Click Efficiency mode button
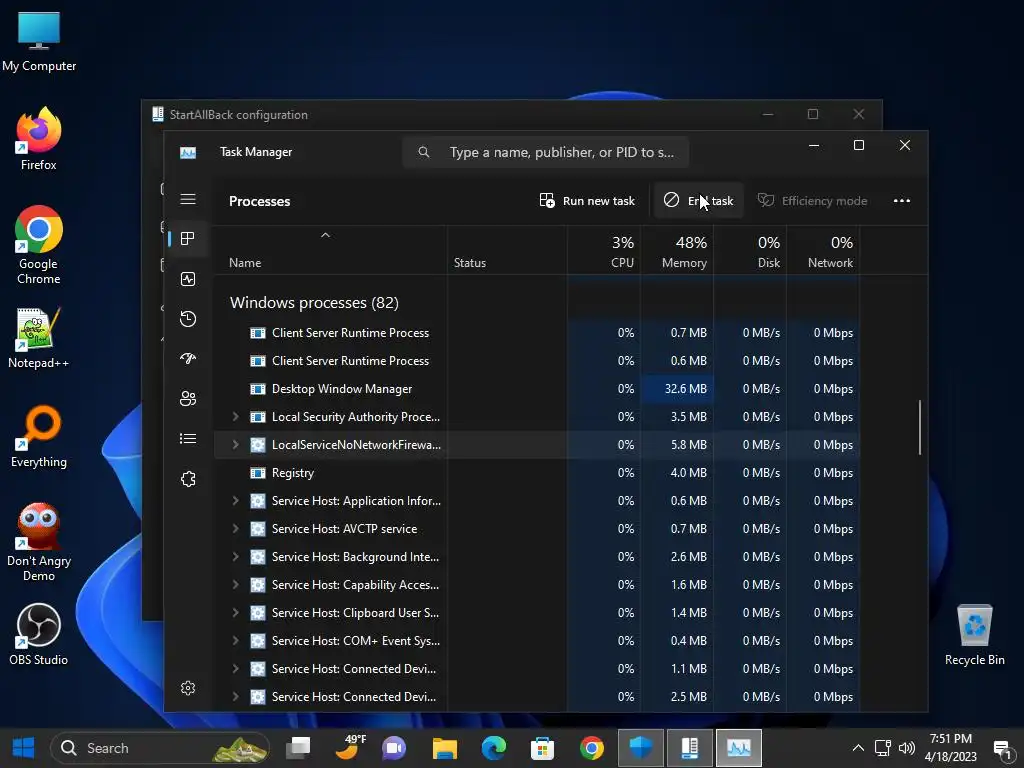The image size is (1024, 768). tap(812, 200)
